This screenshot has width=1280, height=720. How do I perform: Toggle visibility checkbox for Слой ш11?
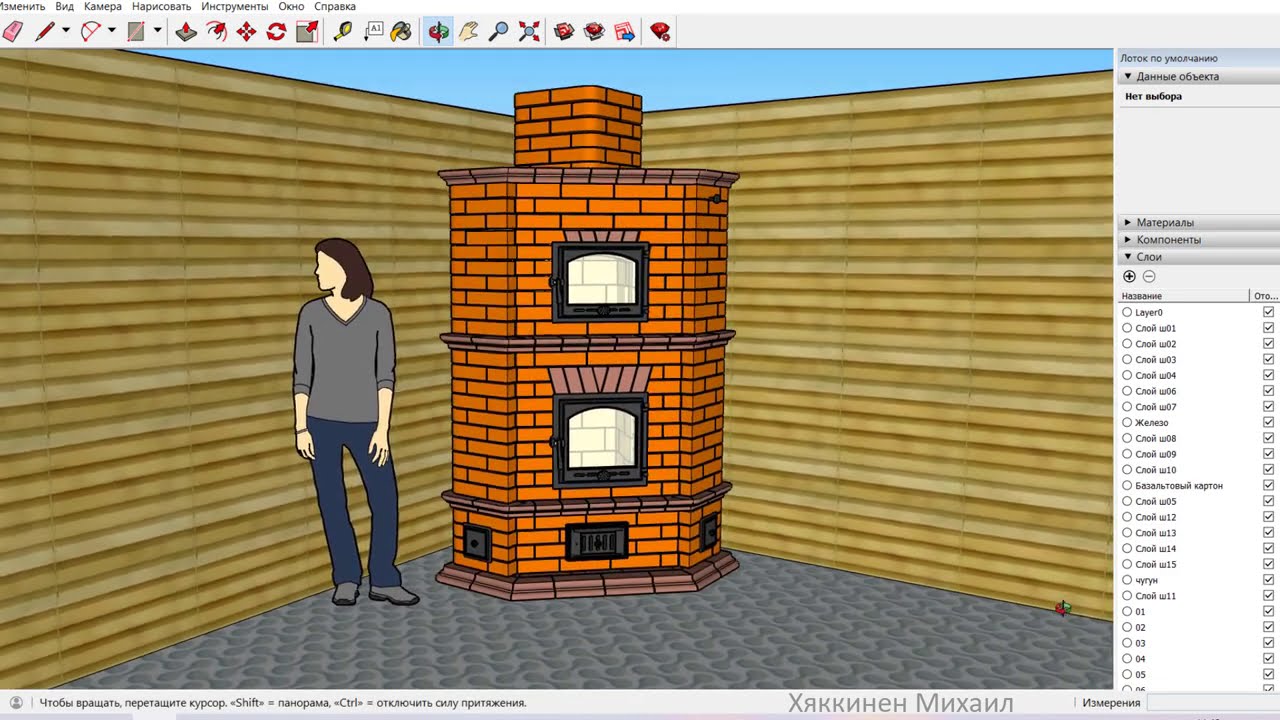click(x=1268, y=596)
